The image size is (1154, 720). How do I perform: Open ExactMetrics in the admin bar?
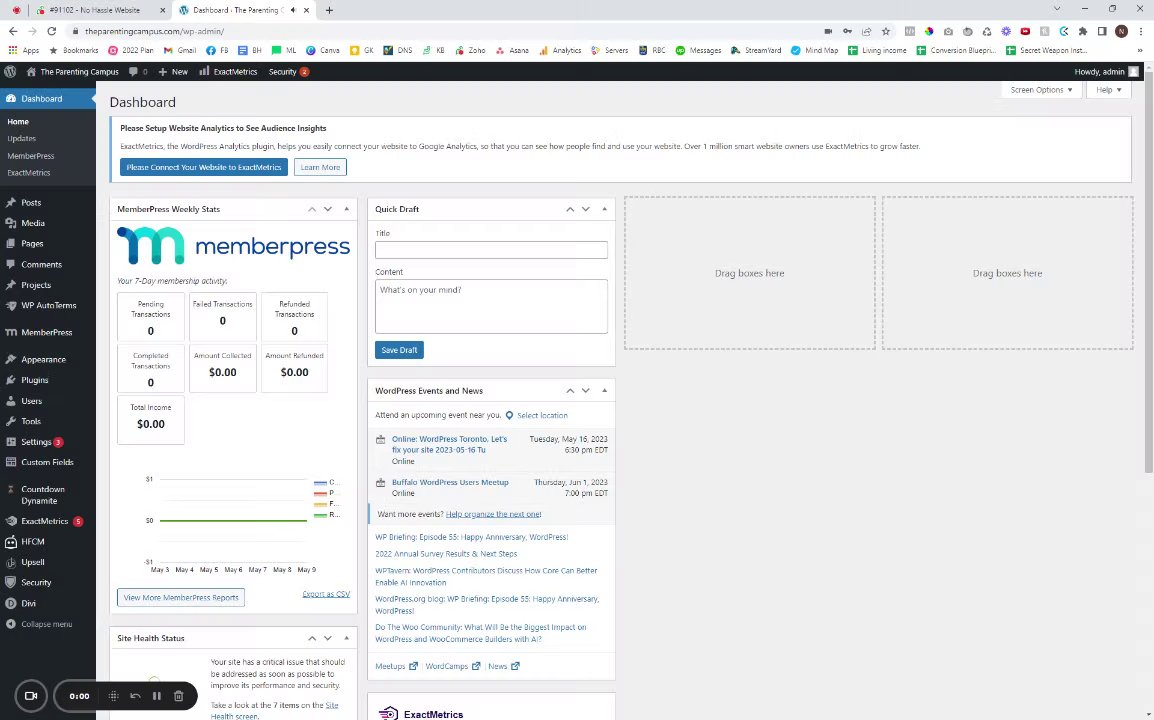click(x=228, y=71)
